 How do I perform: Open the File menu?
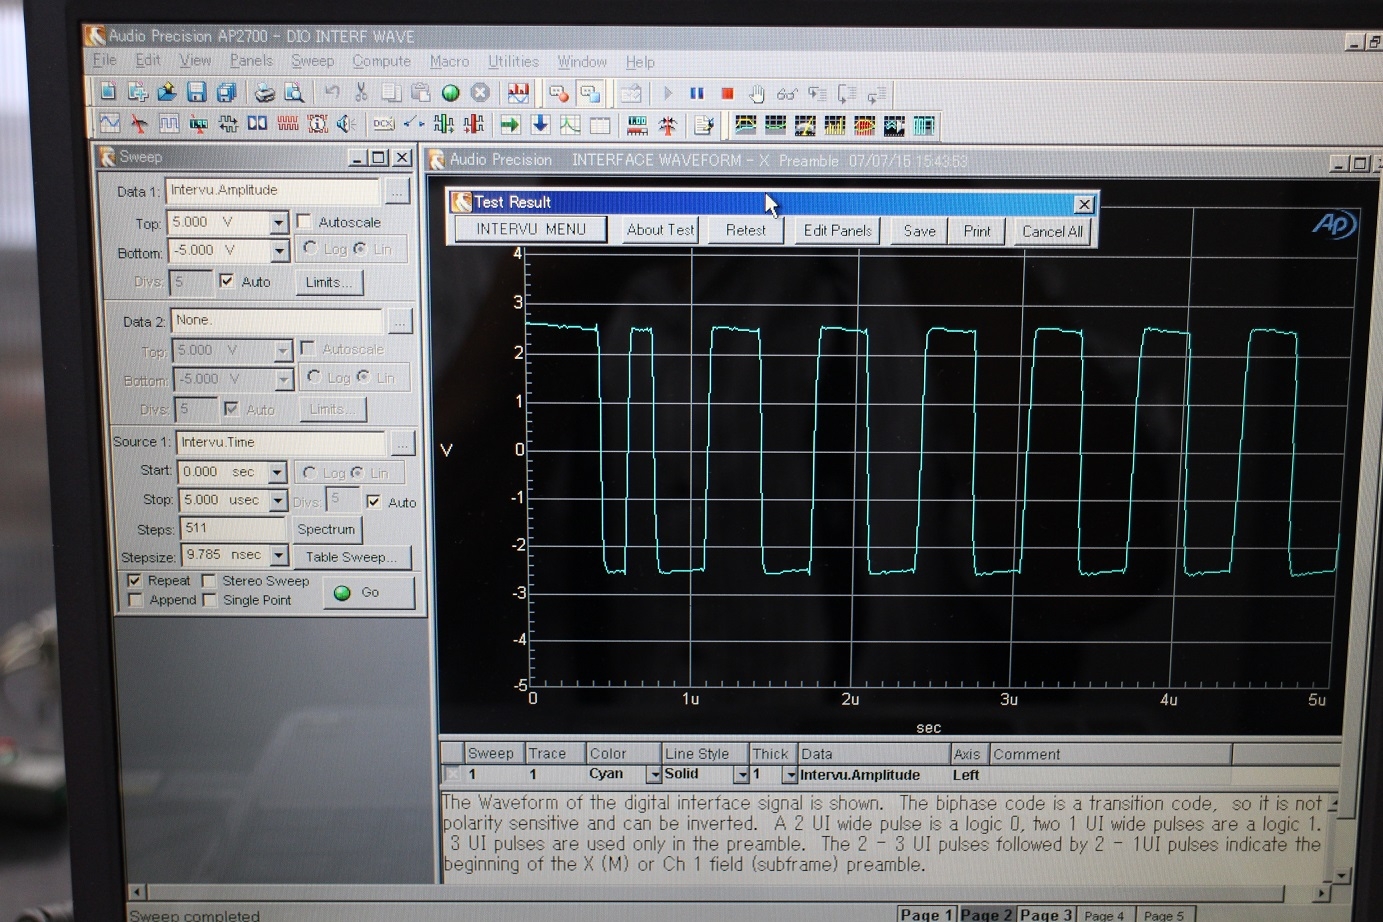point(104,60)
